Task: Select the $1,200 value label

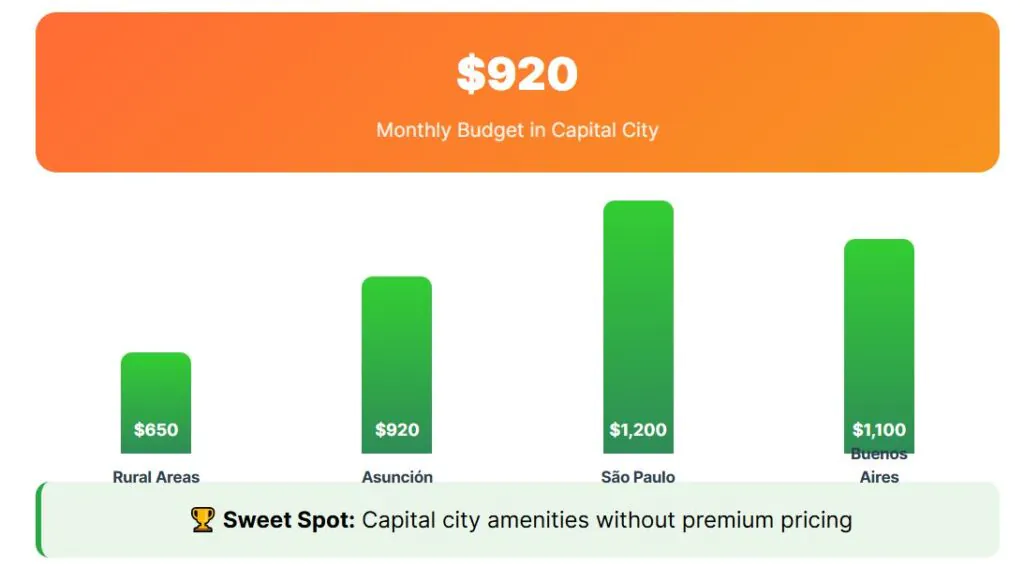Action: click(638, 430)
